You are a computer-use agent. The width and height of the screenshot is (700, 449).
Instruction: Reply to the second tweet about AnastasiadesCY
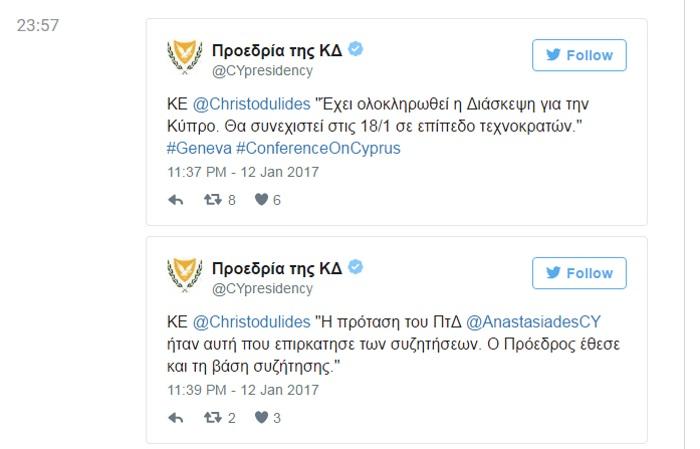point(176,418)
